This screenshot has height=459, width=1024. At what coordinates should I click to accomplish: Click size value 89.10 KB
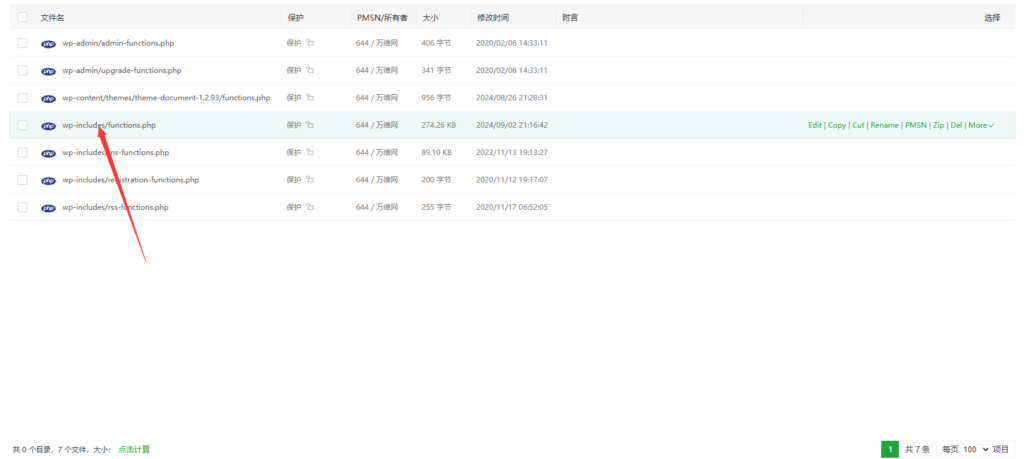pyautogui.click(x=437, y=153)
